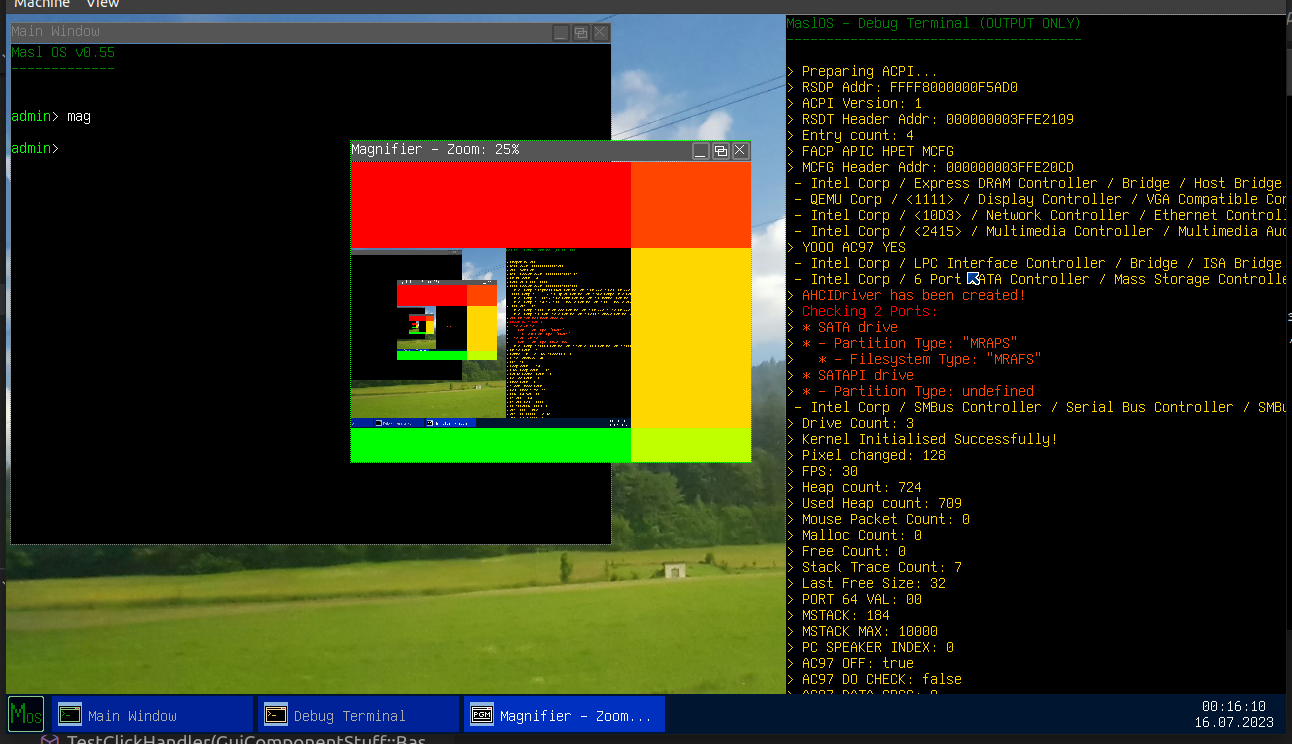The image size is (1292, 744).
Task: Click the 'Drive Count: 3' line
Action: [850, 423]
